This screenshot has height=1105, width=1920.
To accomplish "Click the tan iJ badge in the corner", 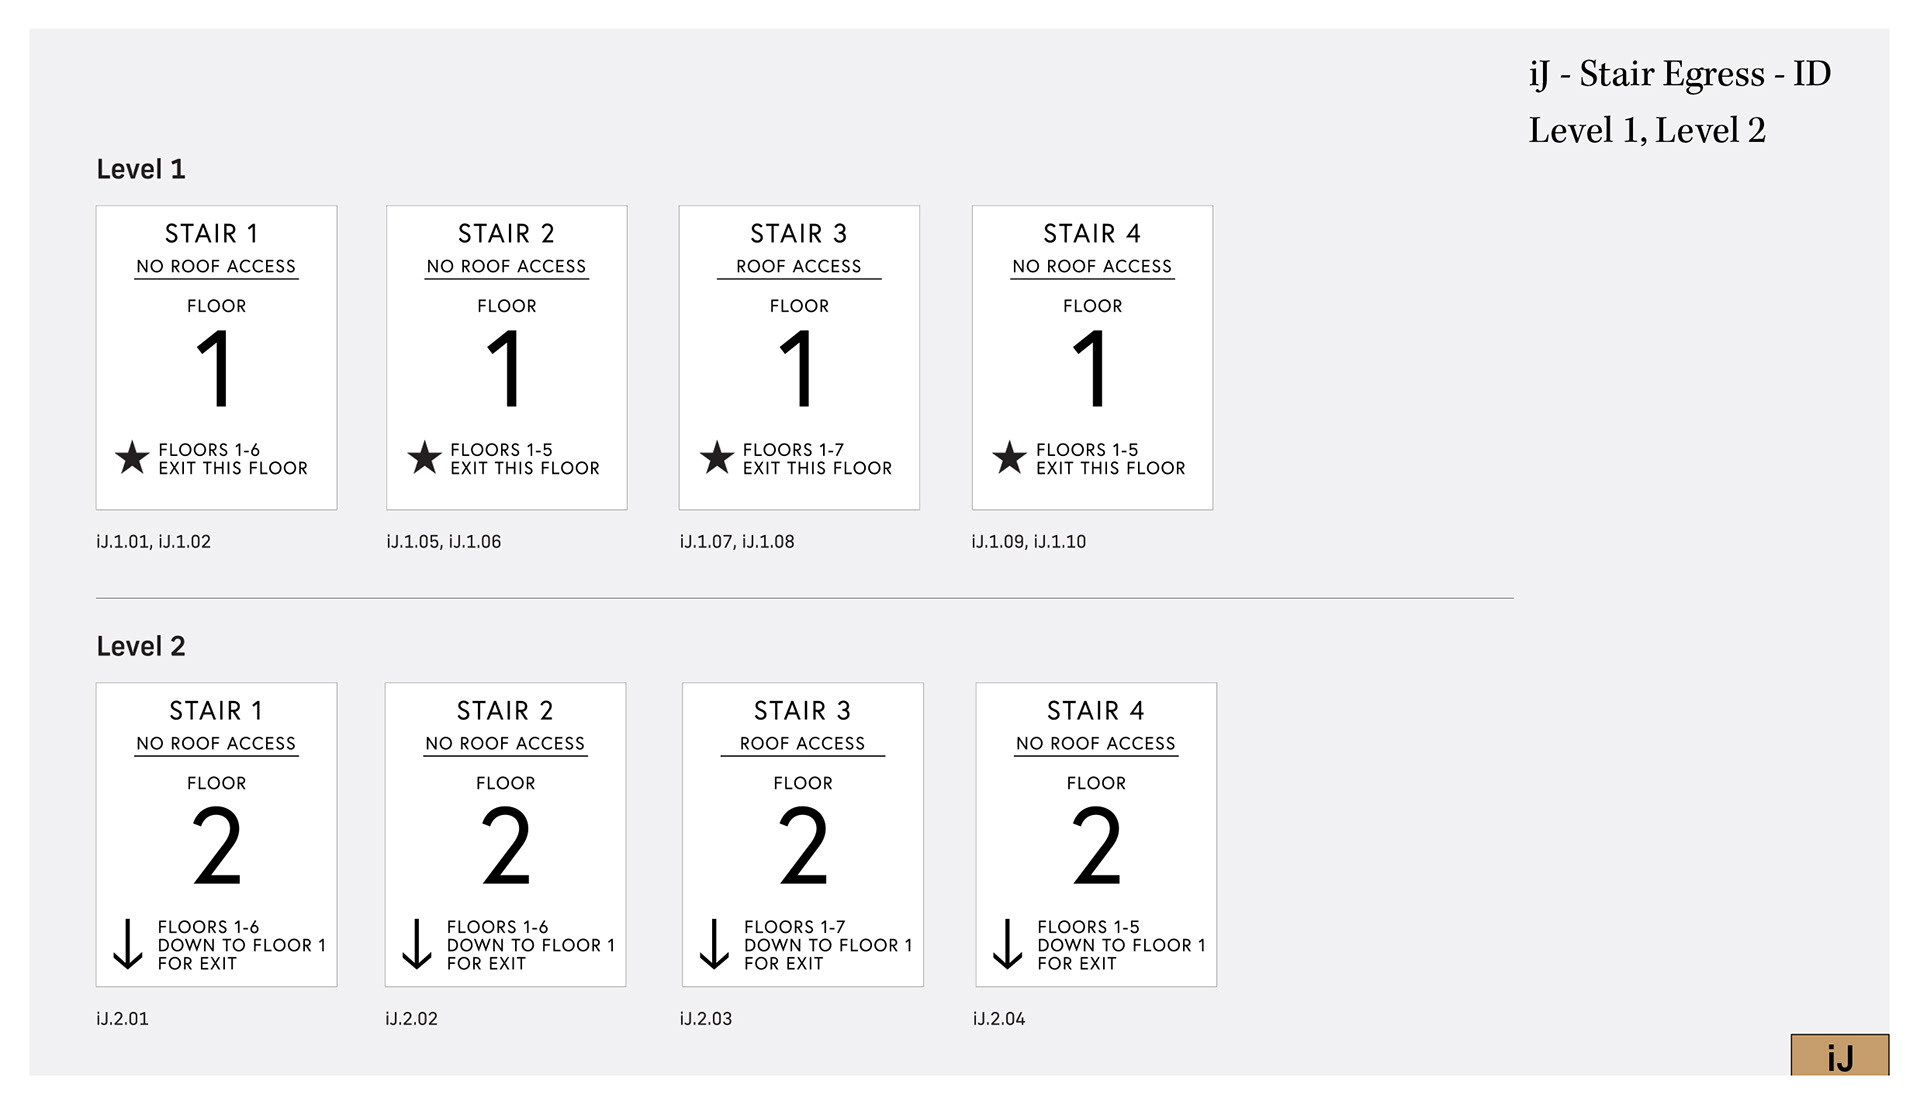I will pos(1839,1056).
